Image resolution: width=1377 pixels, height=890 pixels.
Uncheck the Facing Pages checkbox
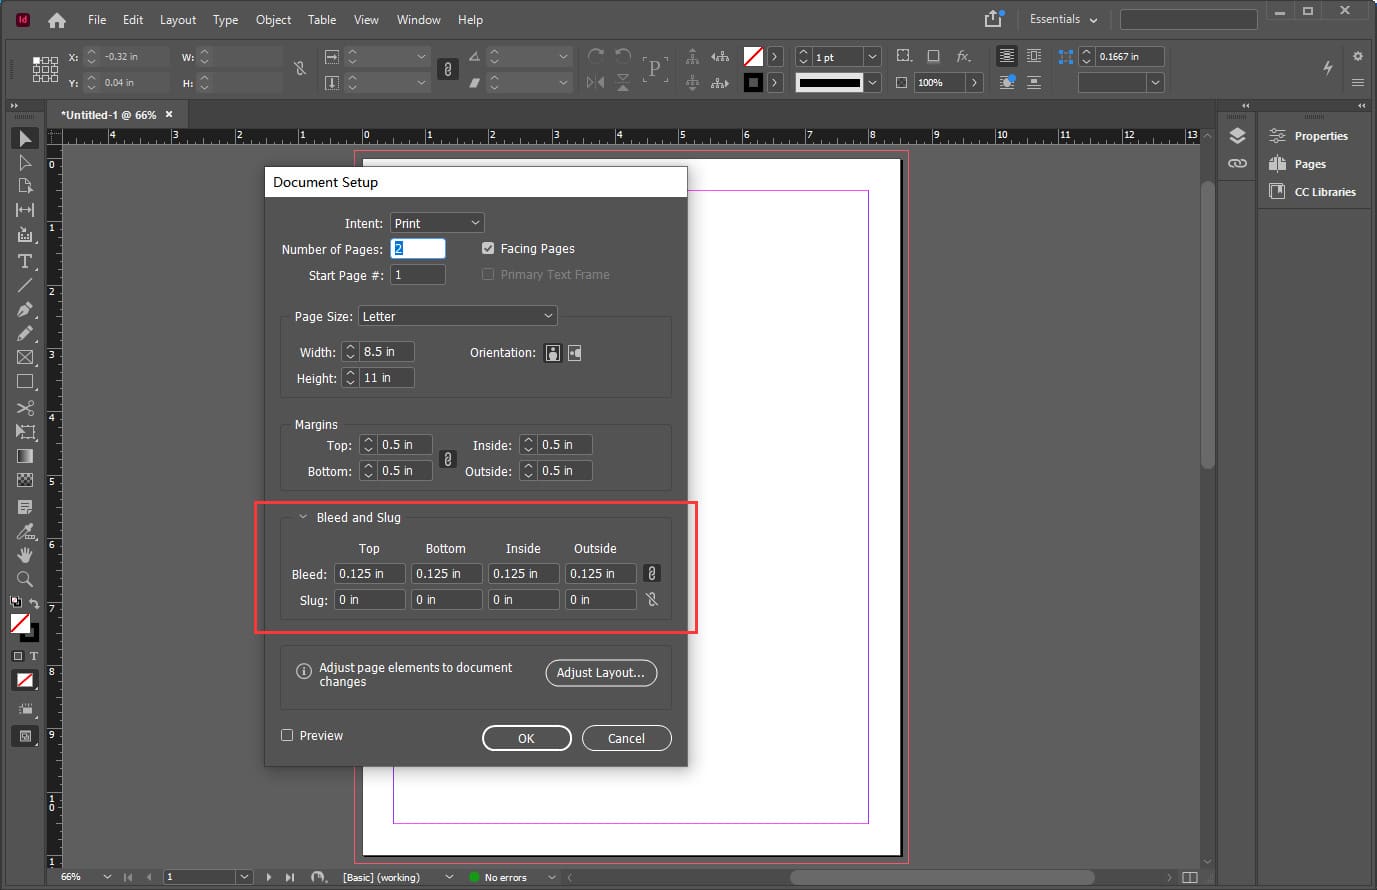pos(488,248)
